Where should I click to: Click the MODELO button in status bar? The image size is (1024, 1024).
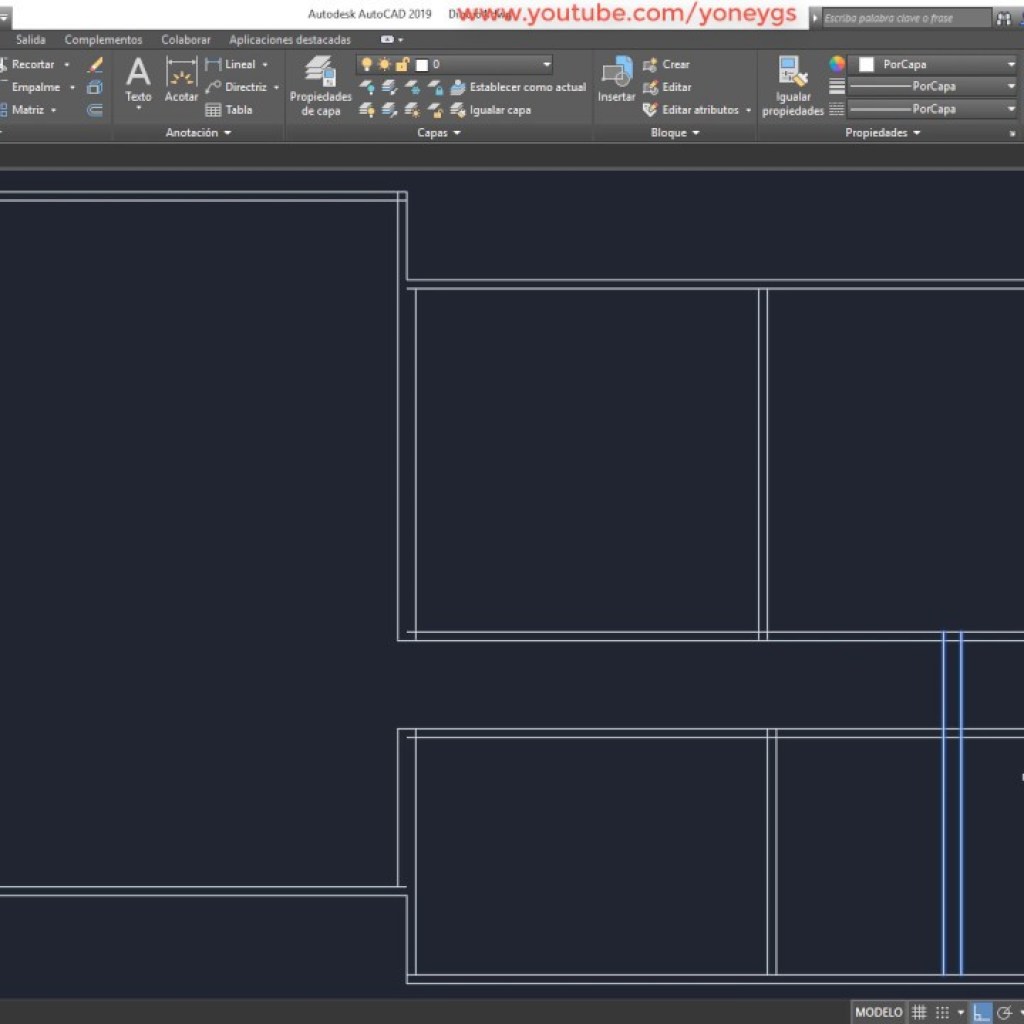[878, 1011]
